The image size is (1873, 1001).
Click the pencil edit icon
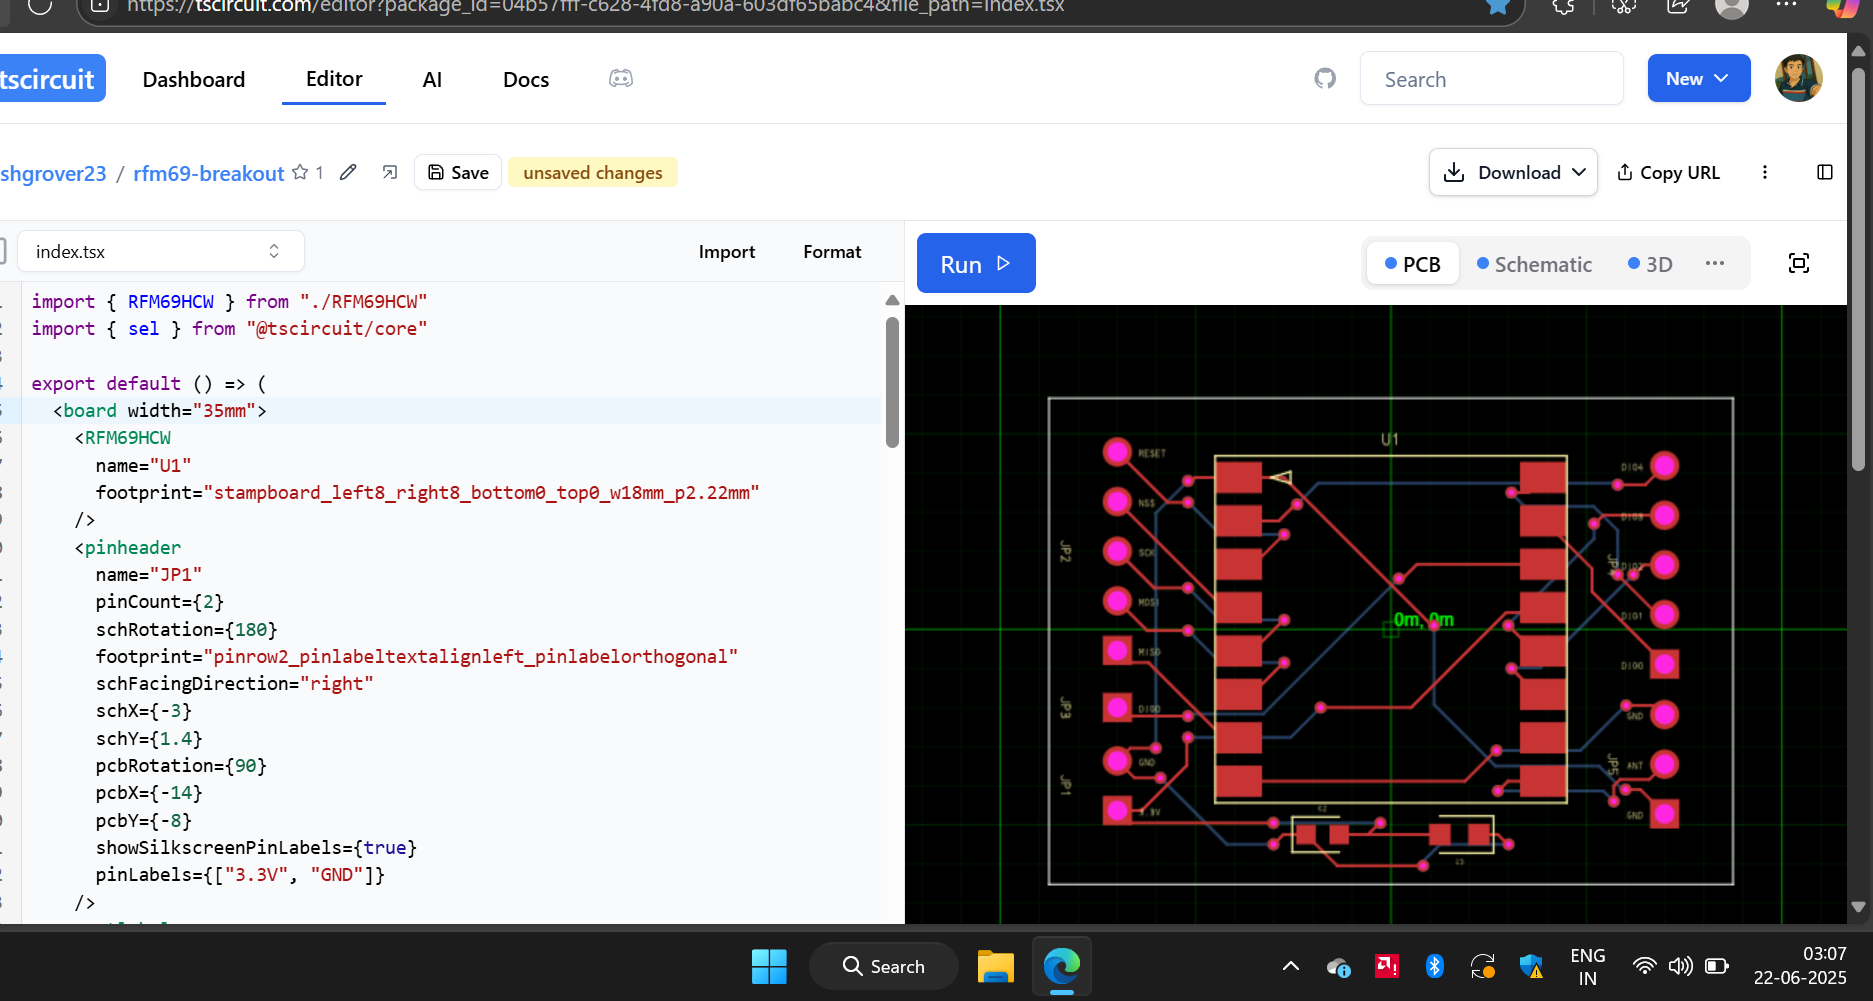click(x=348, y=173)
